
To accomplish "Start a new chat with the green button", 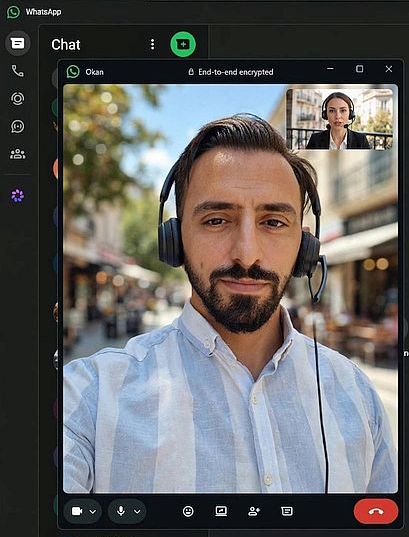I will [x=183, y=44].
